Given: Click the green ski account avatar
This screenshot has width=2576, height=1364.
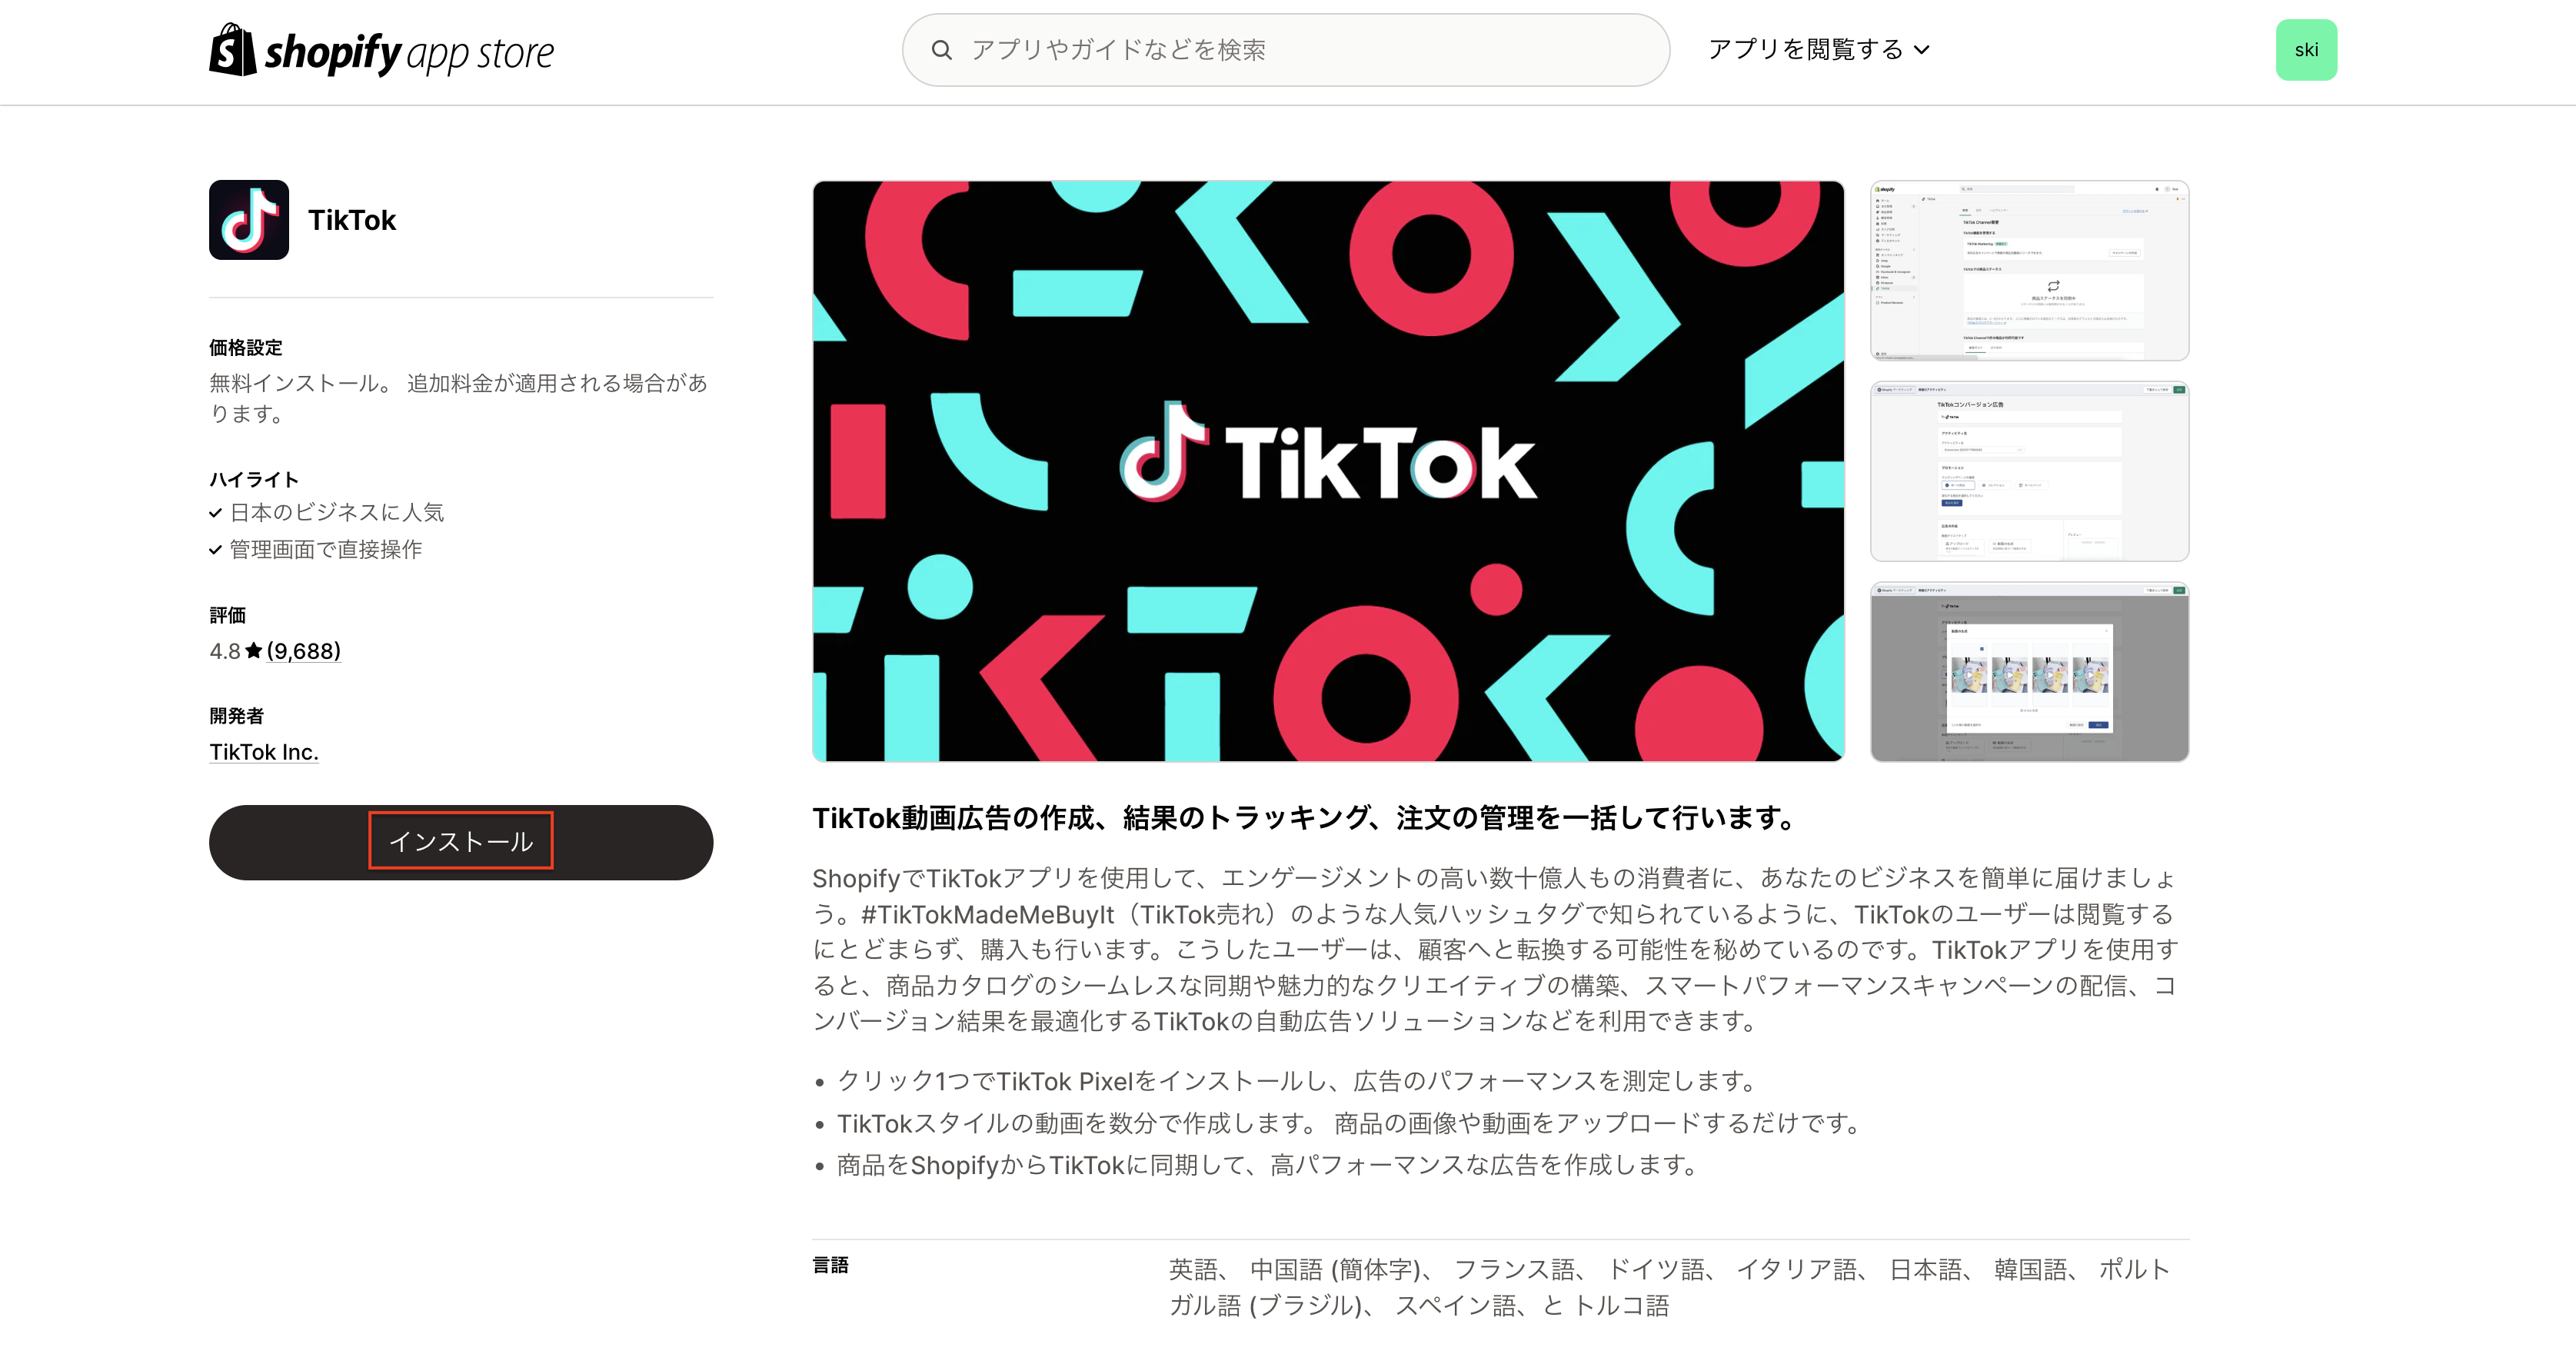Looking at the screenshot, I should click(2306, 50).
